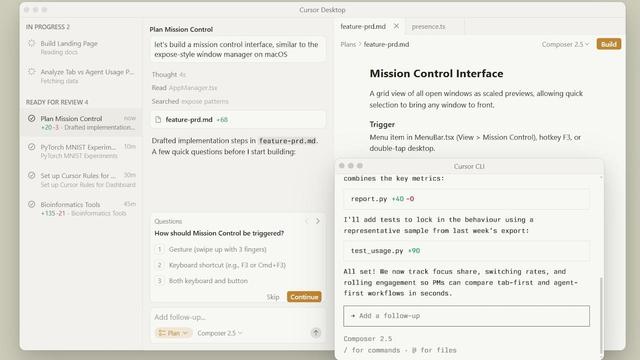This screenshot has height=360, width=640.
Task: Click the spinner icon beside Analyze Tab vs Agent Usage
Action: pyautogui.click(x=31, y=72)
